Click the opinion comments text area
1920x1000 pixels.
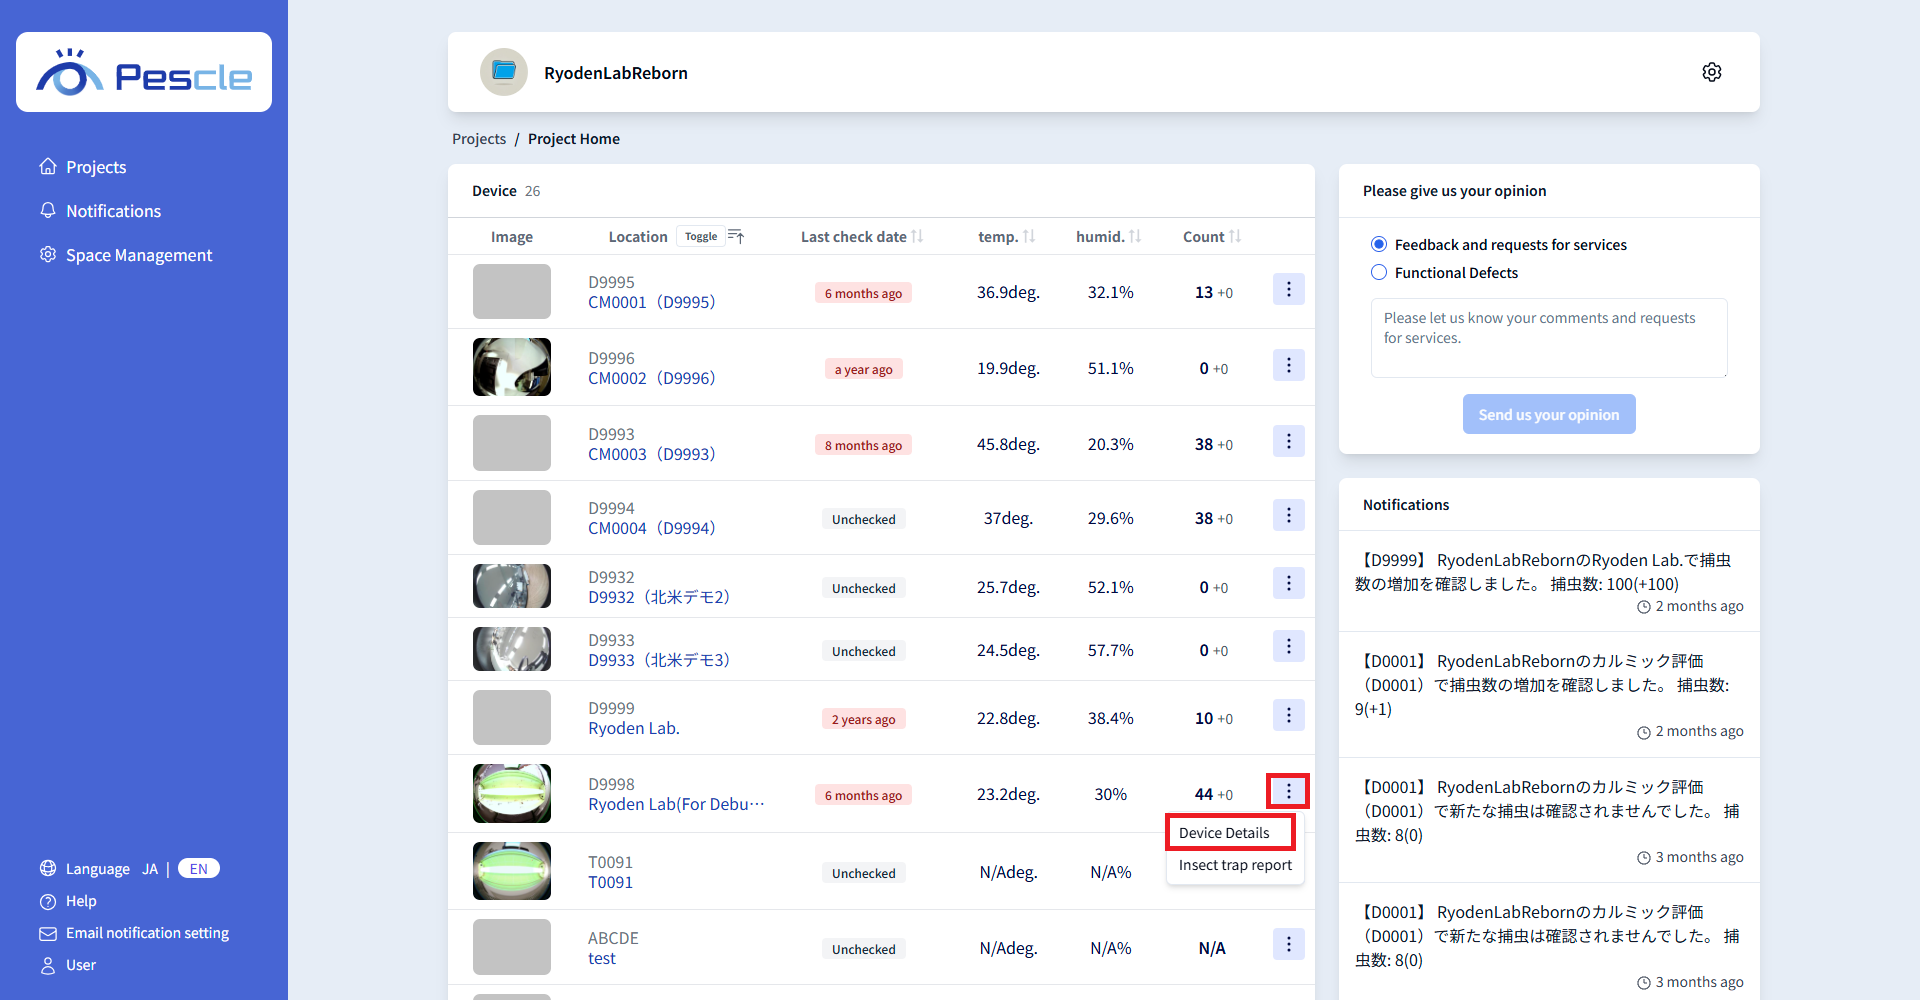pyautogui.click(x=1548, y=337)
